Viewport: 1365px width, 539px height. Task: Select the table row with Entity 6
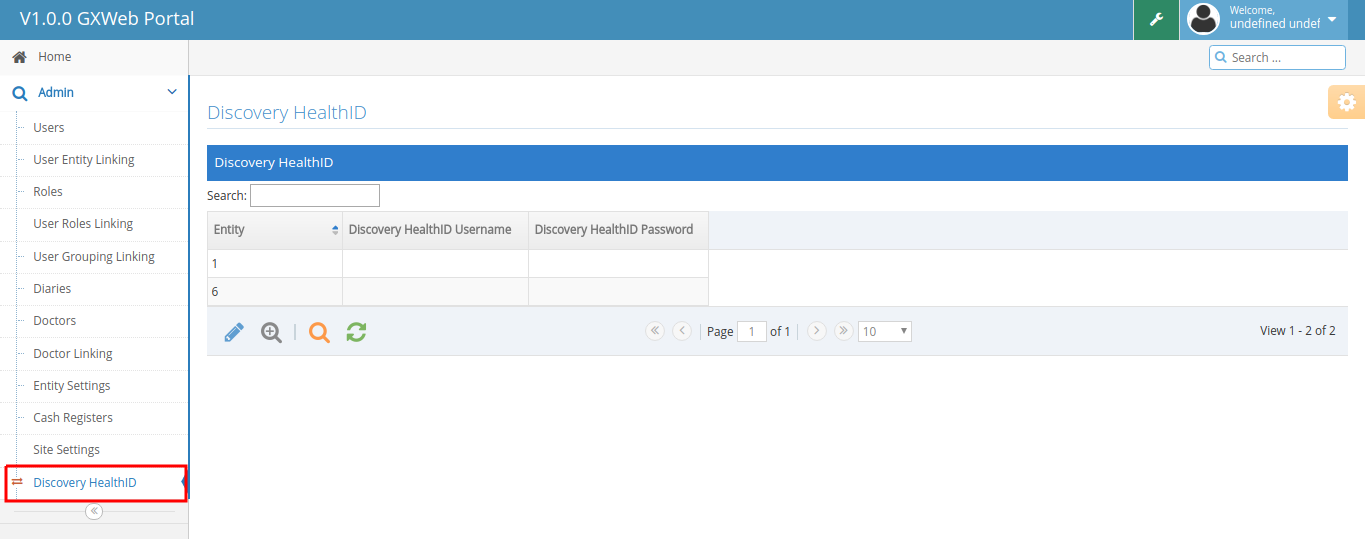click(457, 292)
